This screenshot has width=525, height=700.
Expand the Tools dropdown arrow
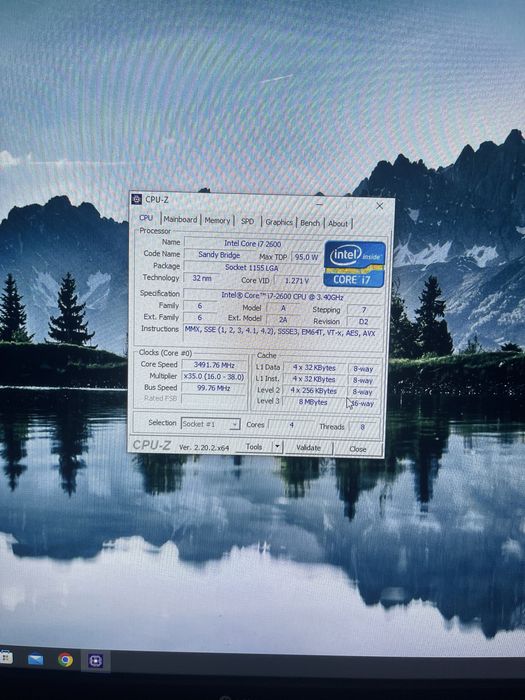277,447
